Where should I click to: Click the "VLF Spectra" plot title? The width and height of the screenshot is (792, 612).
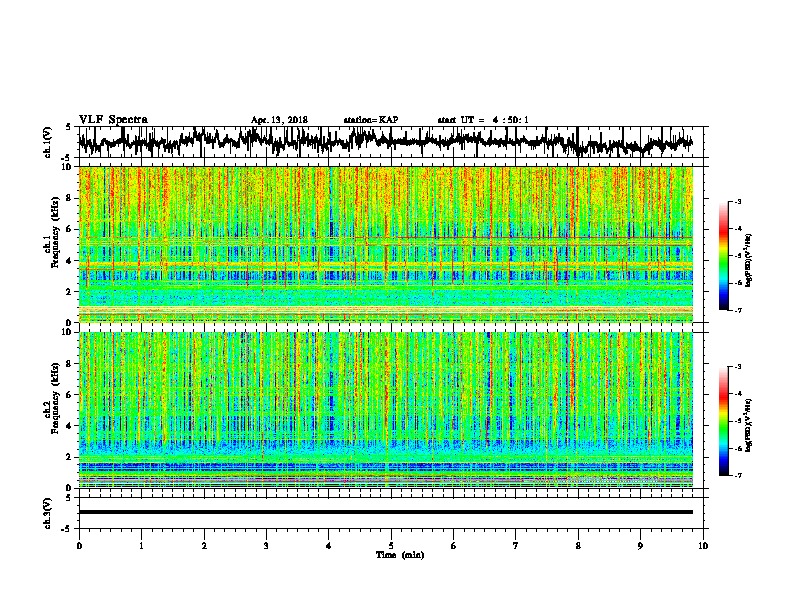click(113, 120)
